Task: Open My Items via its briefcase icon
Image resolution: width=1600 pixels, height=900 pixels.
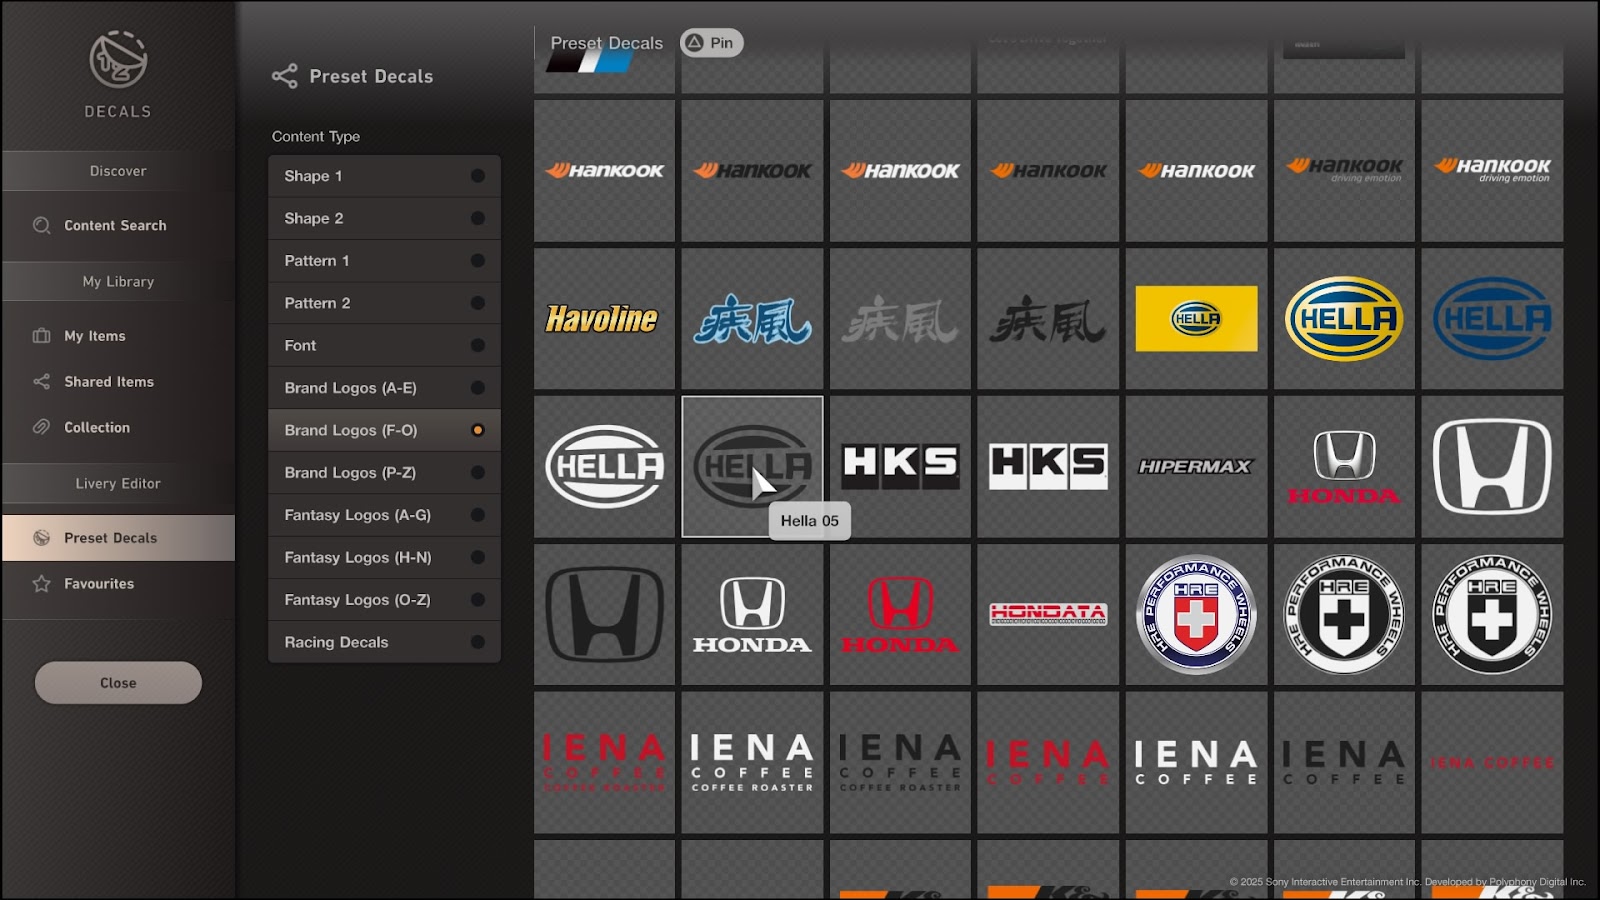Action: click(x=41, y=336)
